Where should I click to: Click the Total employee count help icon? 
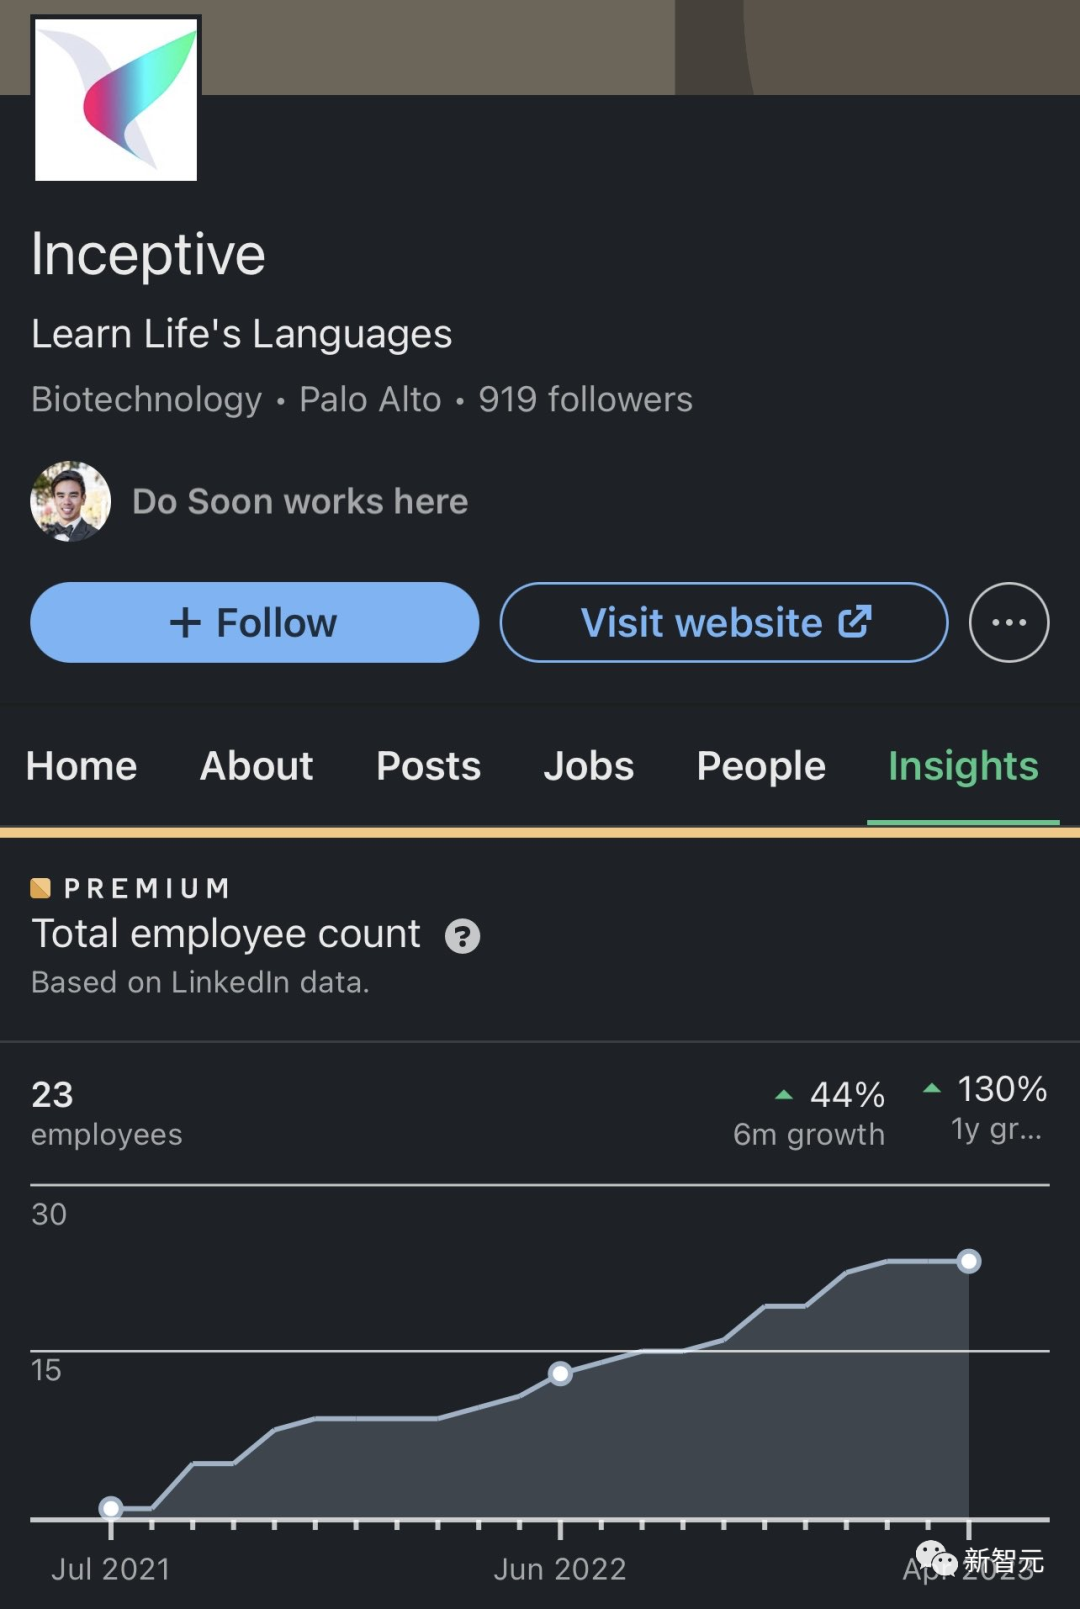click(462, 936)
